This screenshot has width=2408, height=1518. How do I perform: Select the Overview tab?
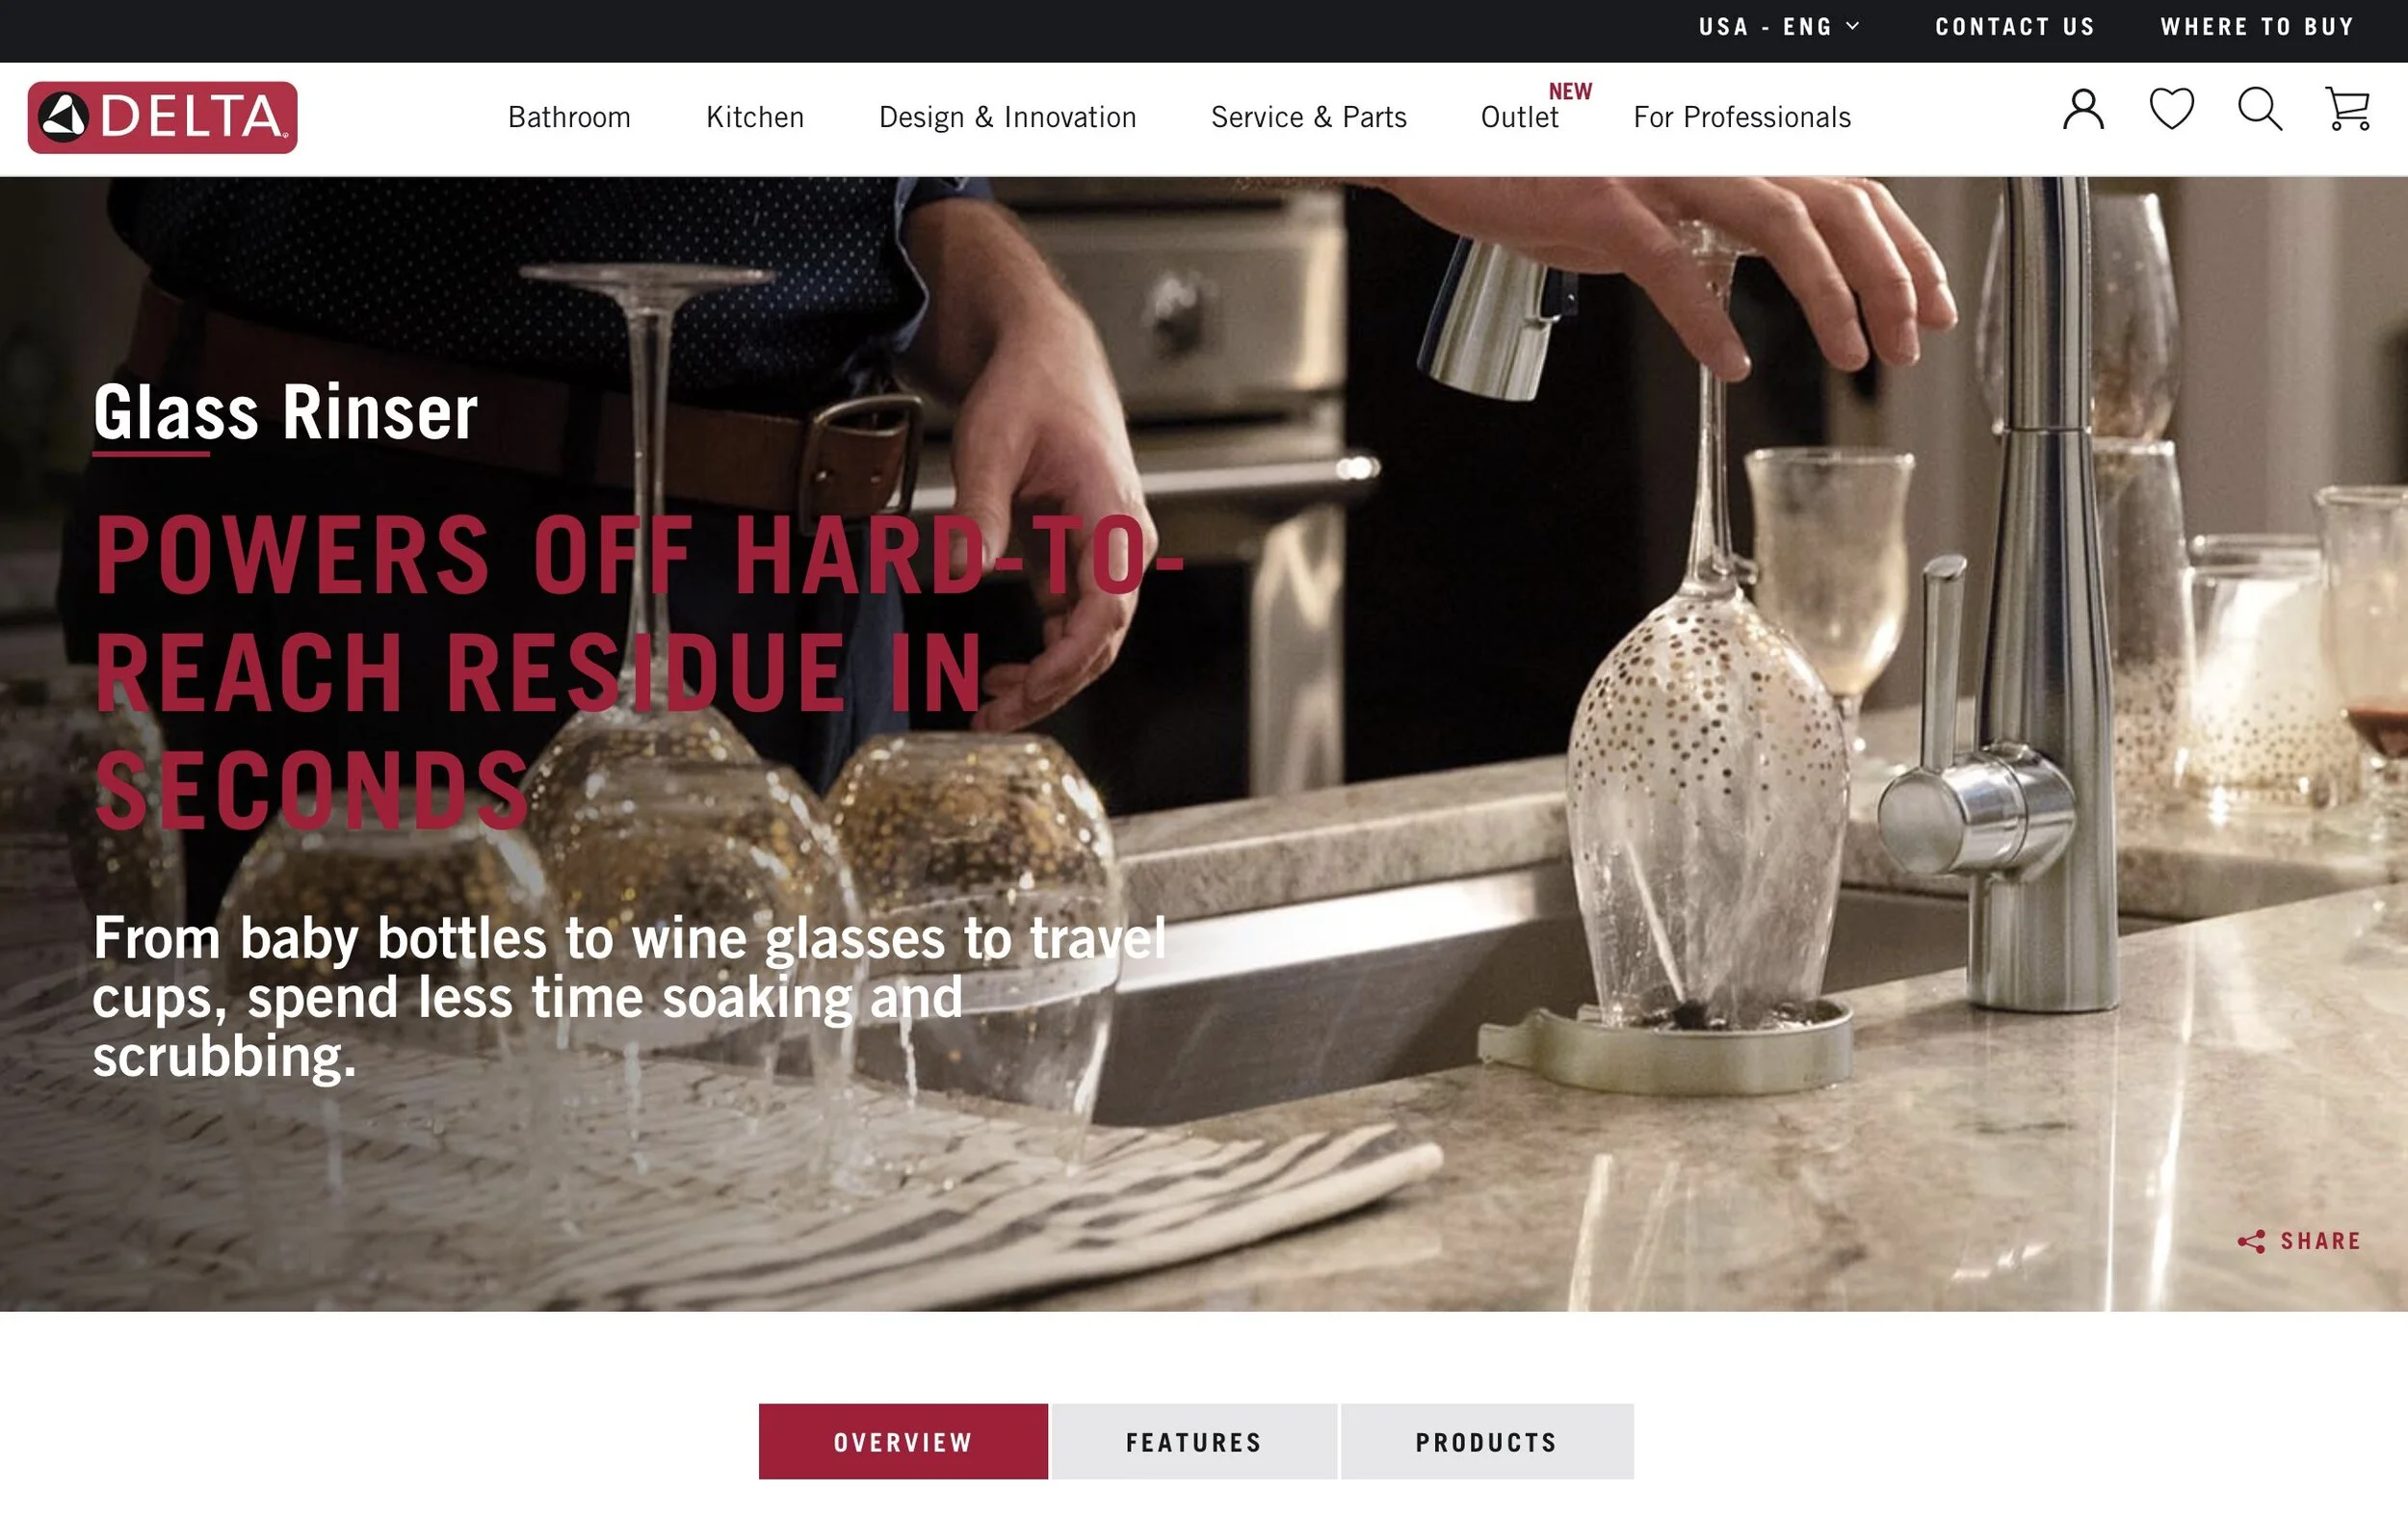pyautogui.click(x=903, y=1441)
